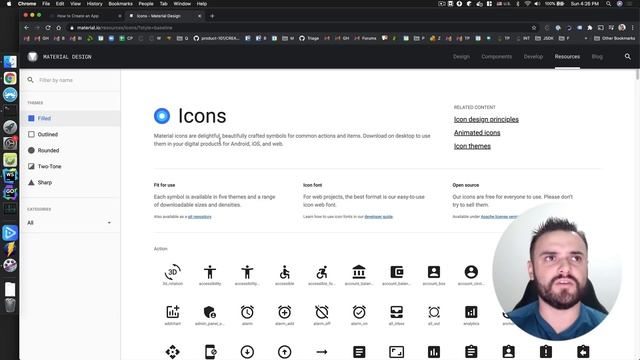
Task: Open the git repository link
Action: point(200,217)
